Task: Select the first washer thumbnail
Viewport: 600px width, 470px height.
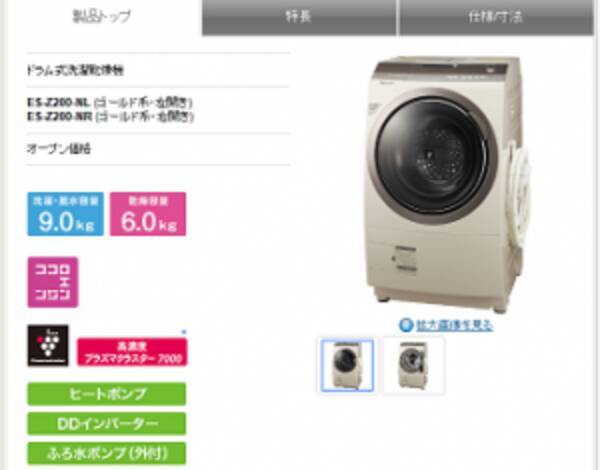Action: [347, 366]
